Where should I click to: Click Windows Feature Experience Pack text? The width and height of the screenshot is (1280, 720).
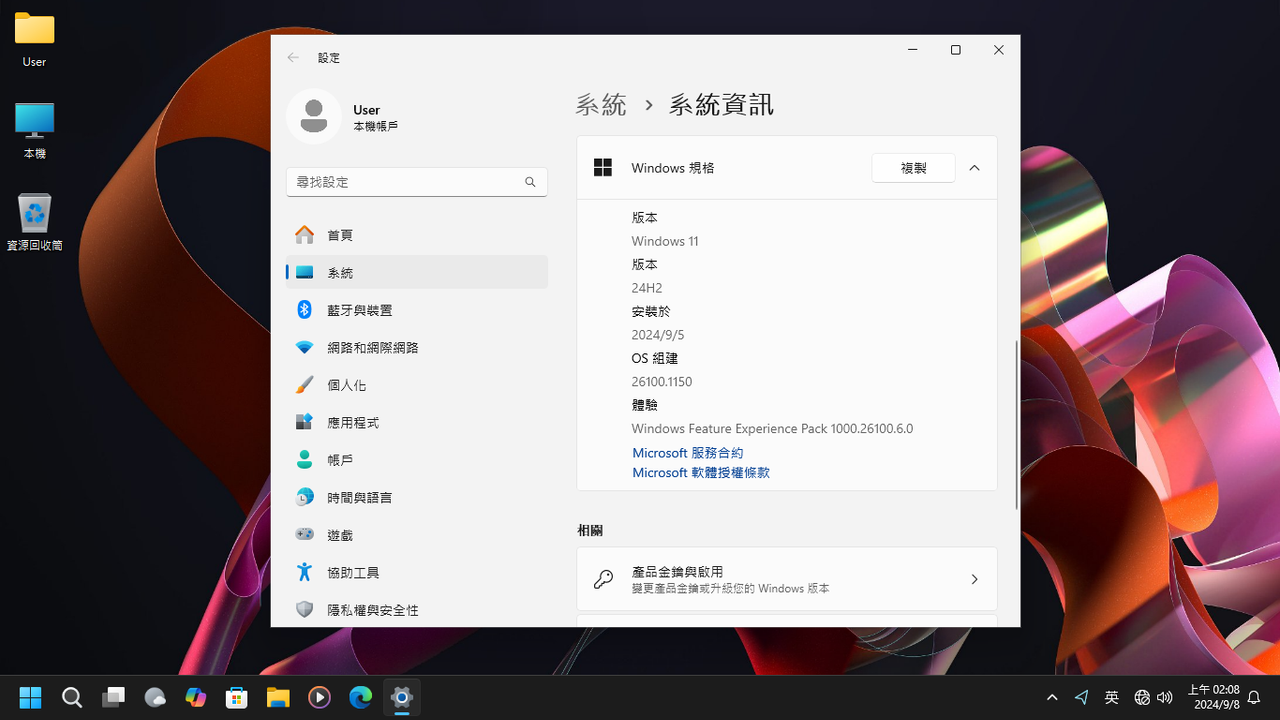(772, 429)
